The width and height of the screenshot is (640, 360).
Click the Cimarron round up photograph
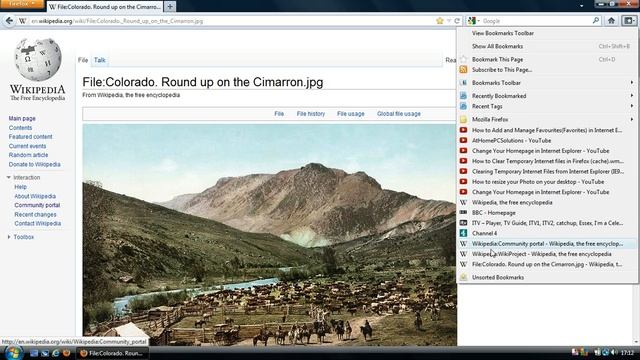click(x=269, y=235)
